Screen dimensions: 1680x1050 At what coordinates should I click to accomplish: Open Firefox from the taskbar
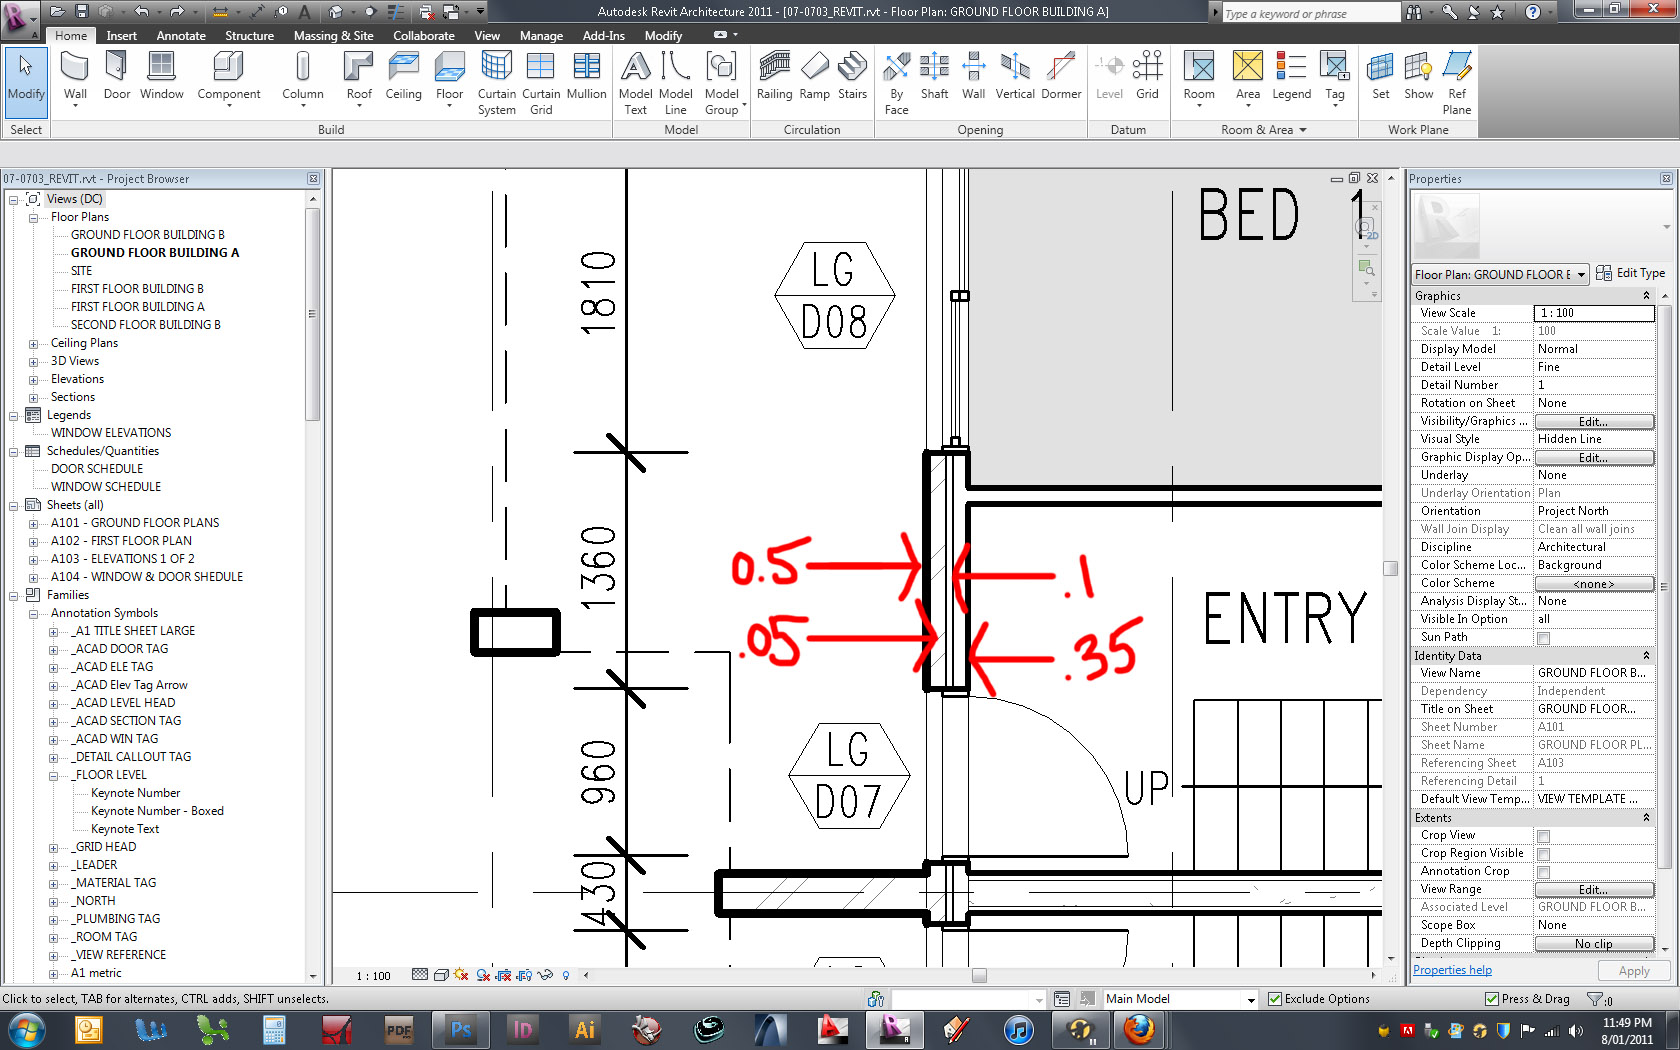click(x=1139, y=1029)
